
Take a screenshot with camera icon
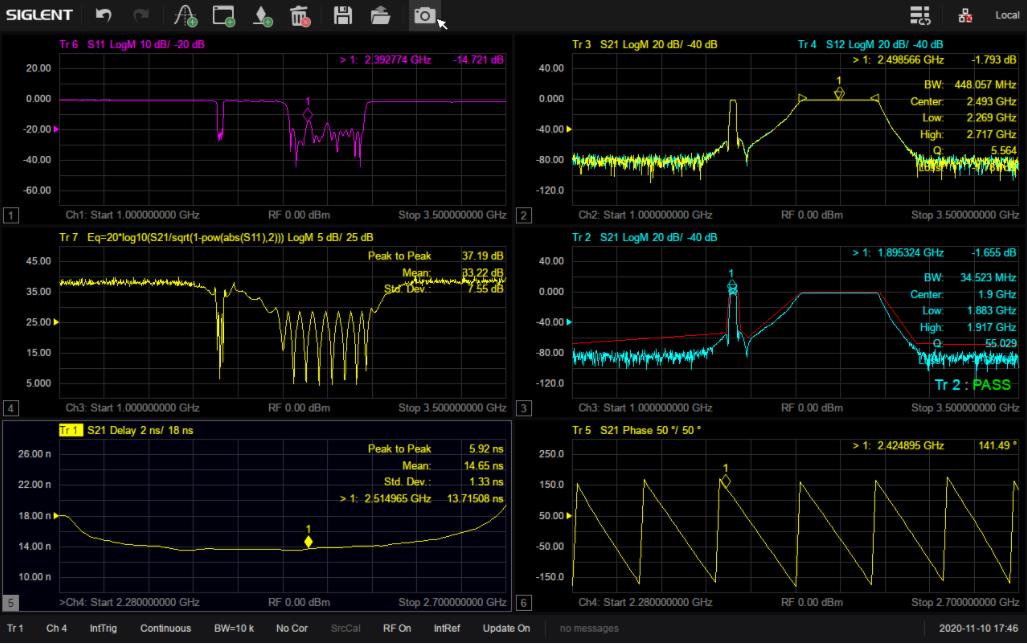click(x=424, y=15)
